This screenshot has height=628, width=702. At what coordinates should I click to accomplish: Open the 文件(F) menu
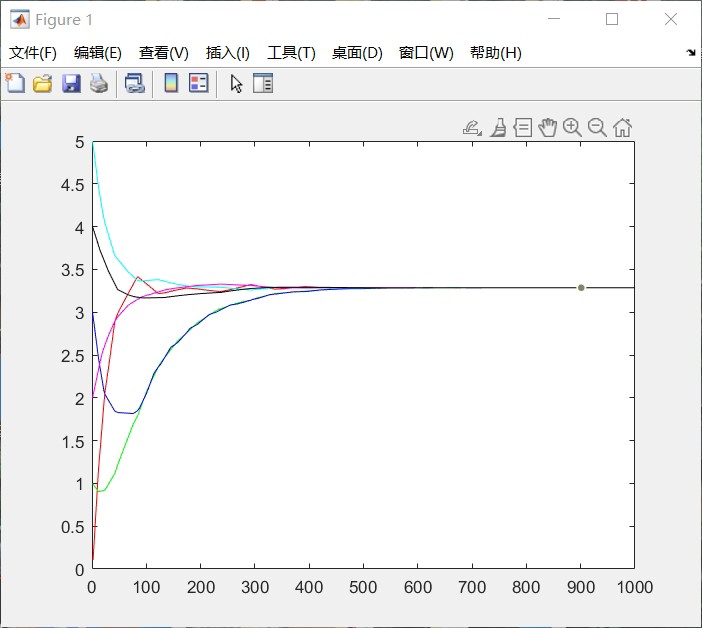[33, 53]
